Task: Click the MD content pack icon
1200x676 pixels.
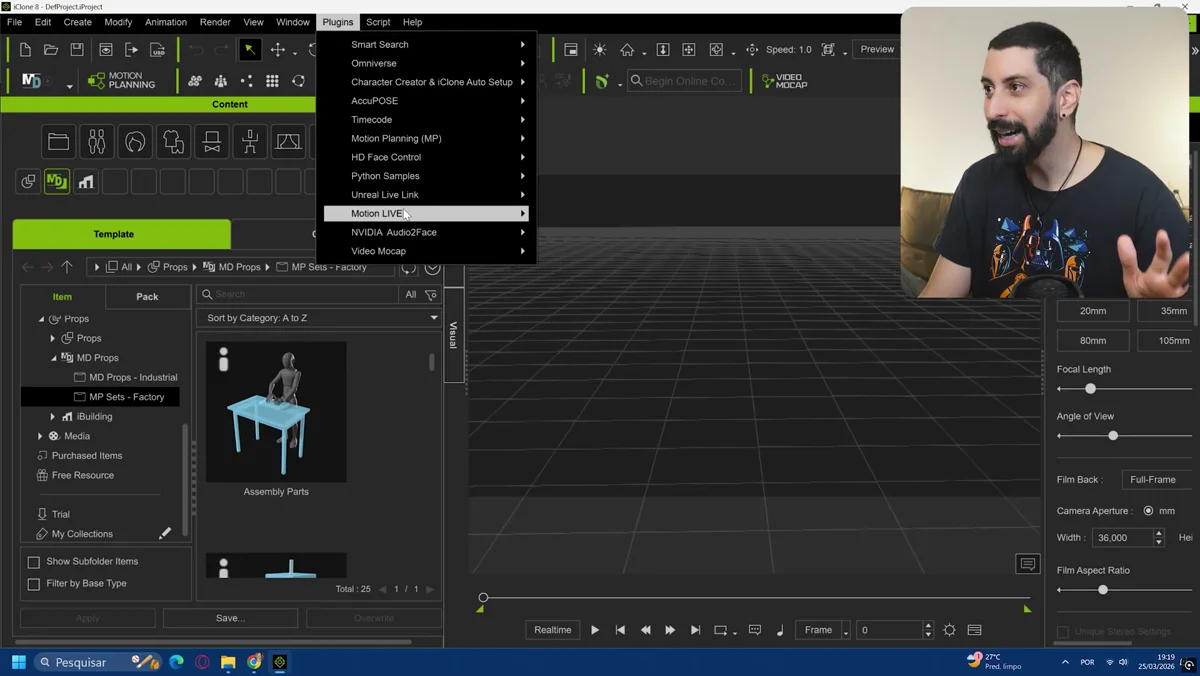Action: coord(56,181)
